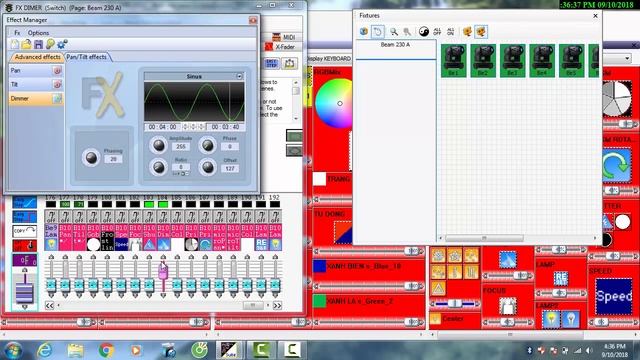The height and width of the screenshot is (360, 640).
Task: Click the Edit Step icon beside Effect Manager
Action: coord(271,63)
